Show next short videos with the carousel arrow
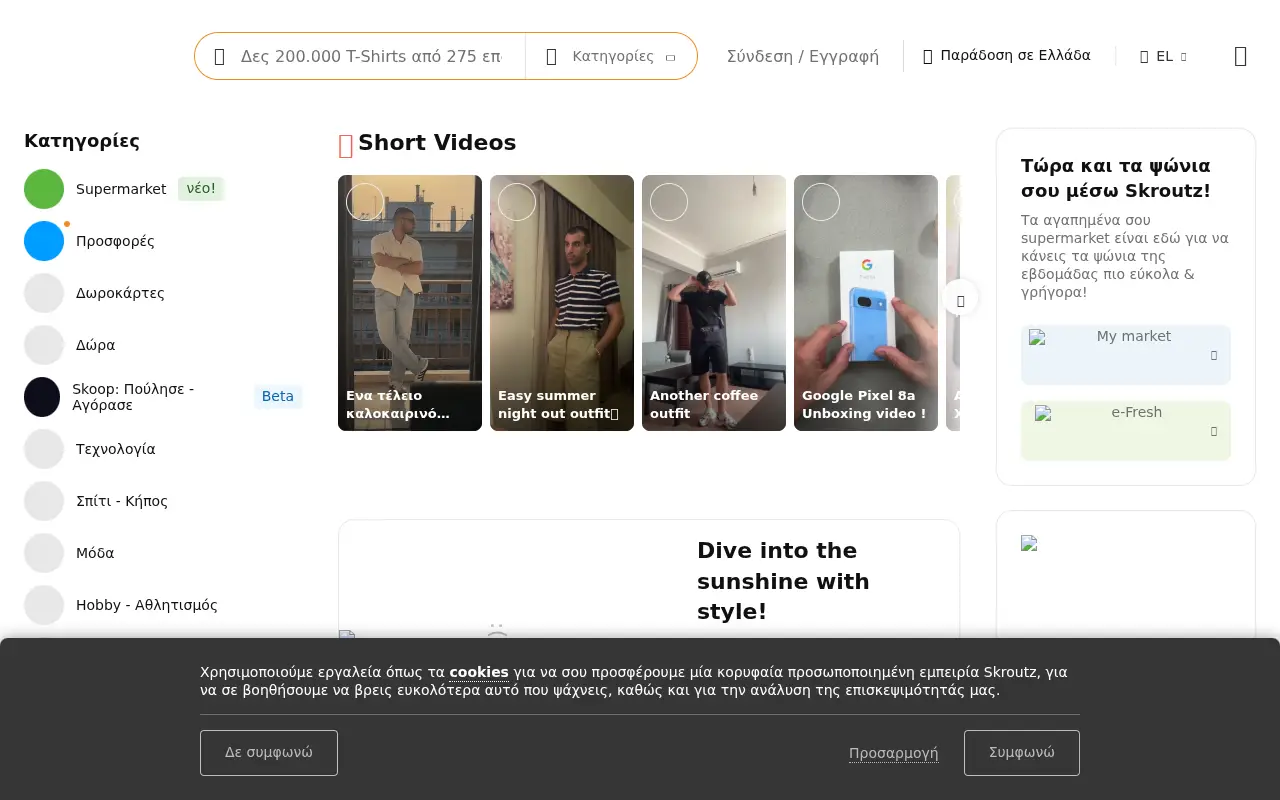The height and width of the screenshot is (800, 1280). tap(960, 298)
